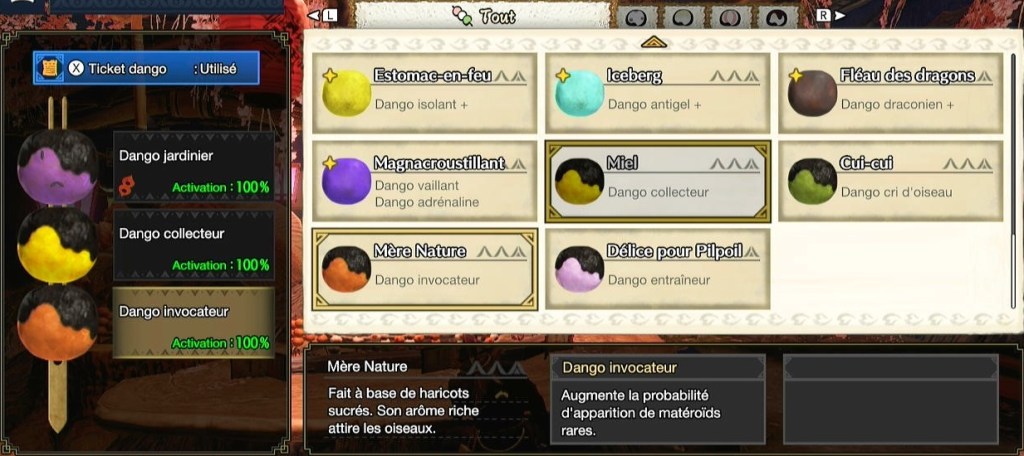Toggle the Mère Nature dango selection

pos(425,269)
